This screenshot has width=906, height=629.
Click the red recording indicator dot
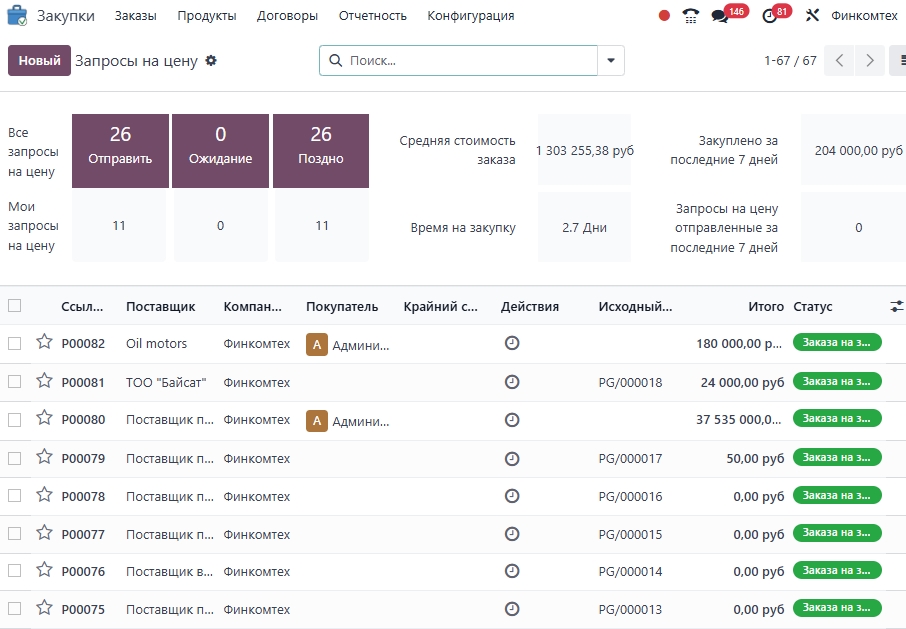click(x=664, y=16)
